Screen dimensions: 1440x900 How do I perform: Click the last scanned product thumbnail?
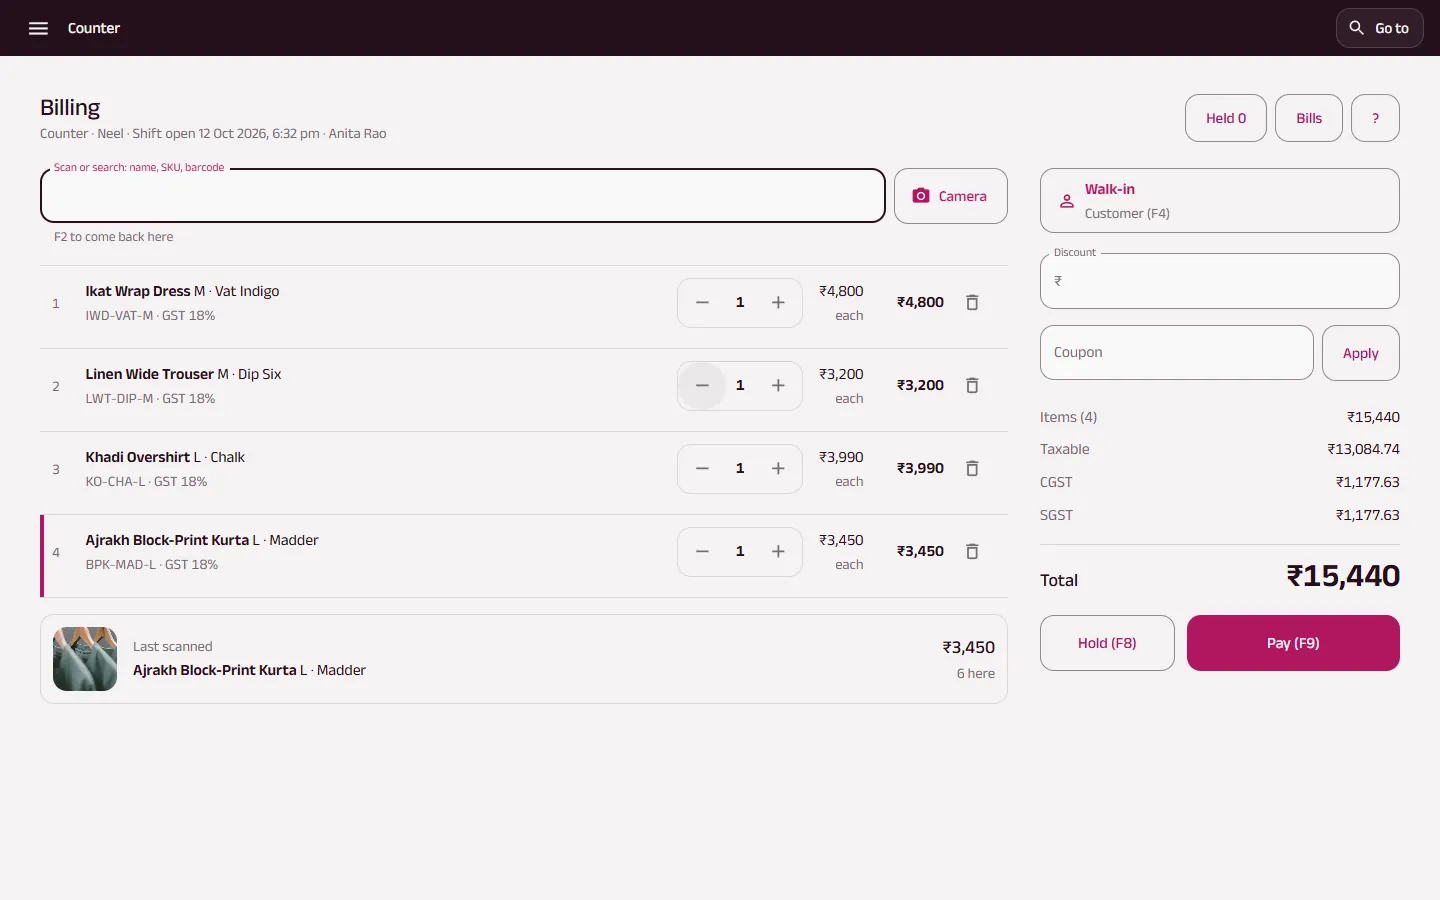coord(85,659)
